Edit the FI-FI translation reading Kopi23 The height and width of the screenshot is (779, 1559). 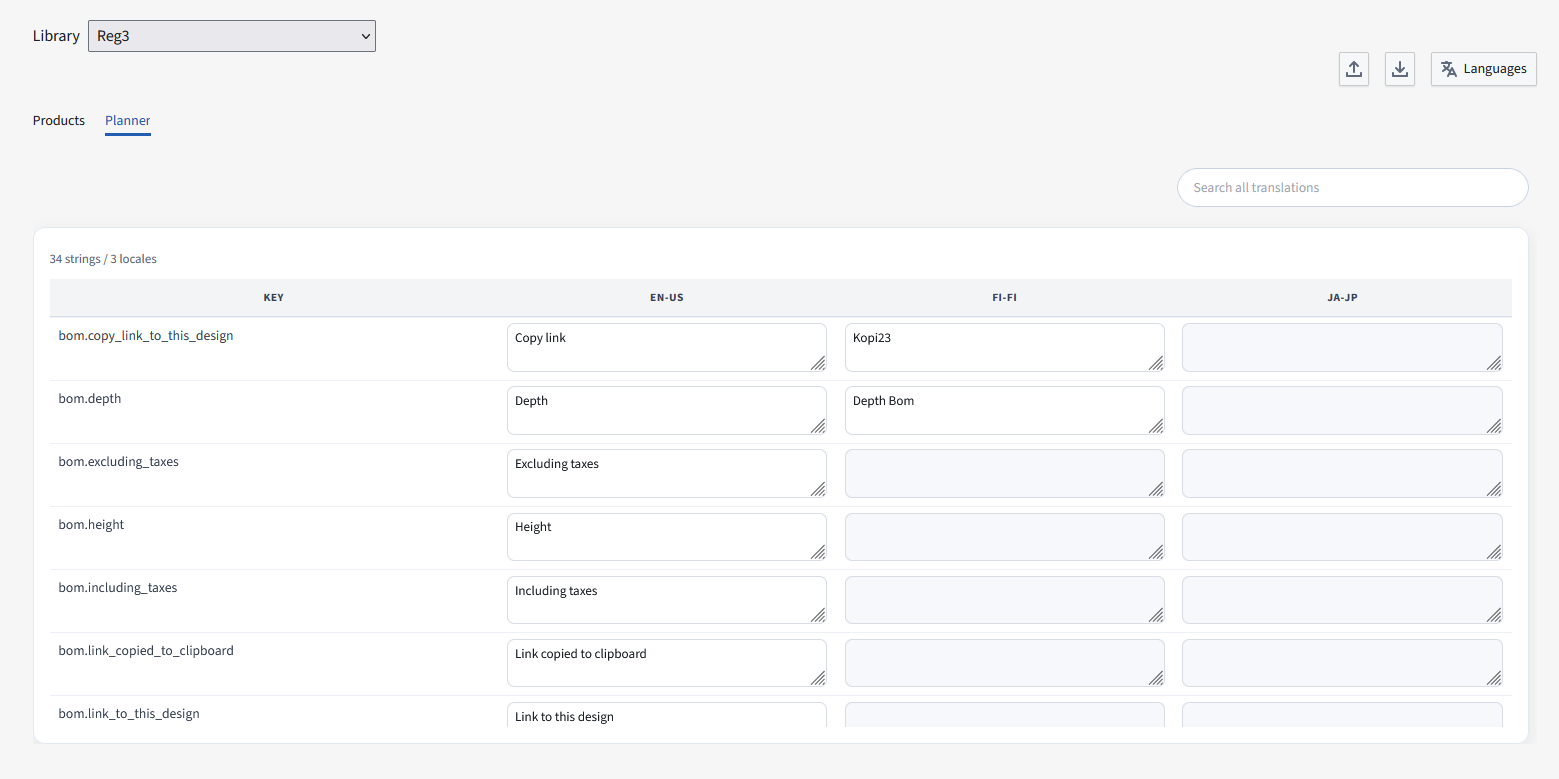1004,347
